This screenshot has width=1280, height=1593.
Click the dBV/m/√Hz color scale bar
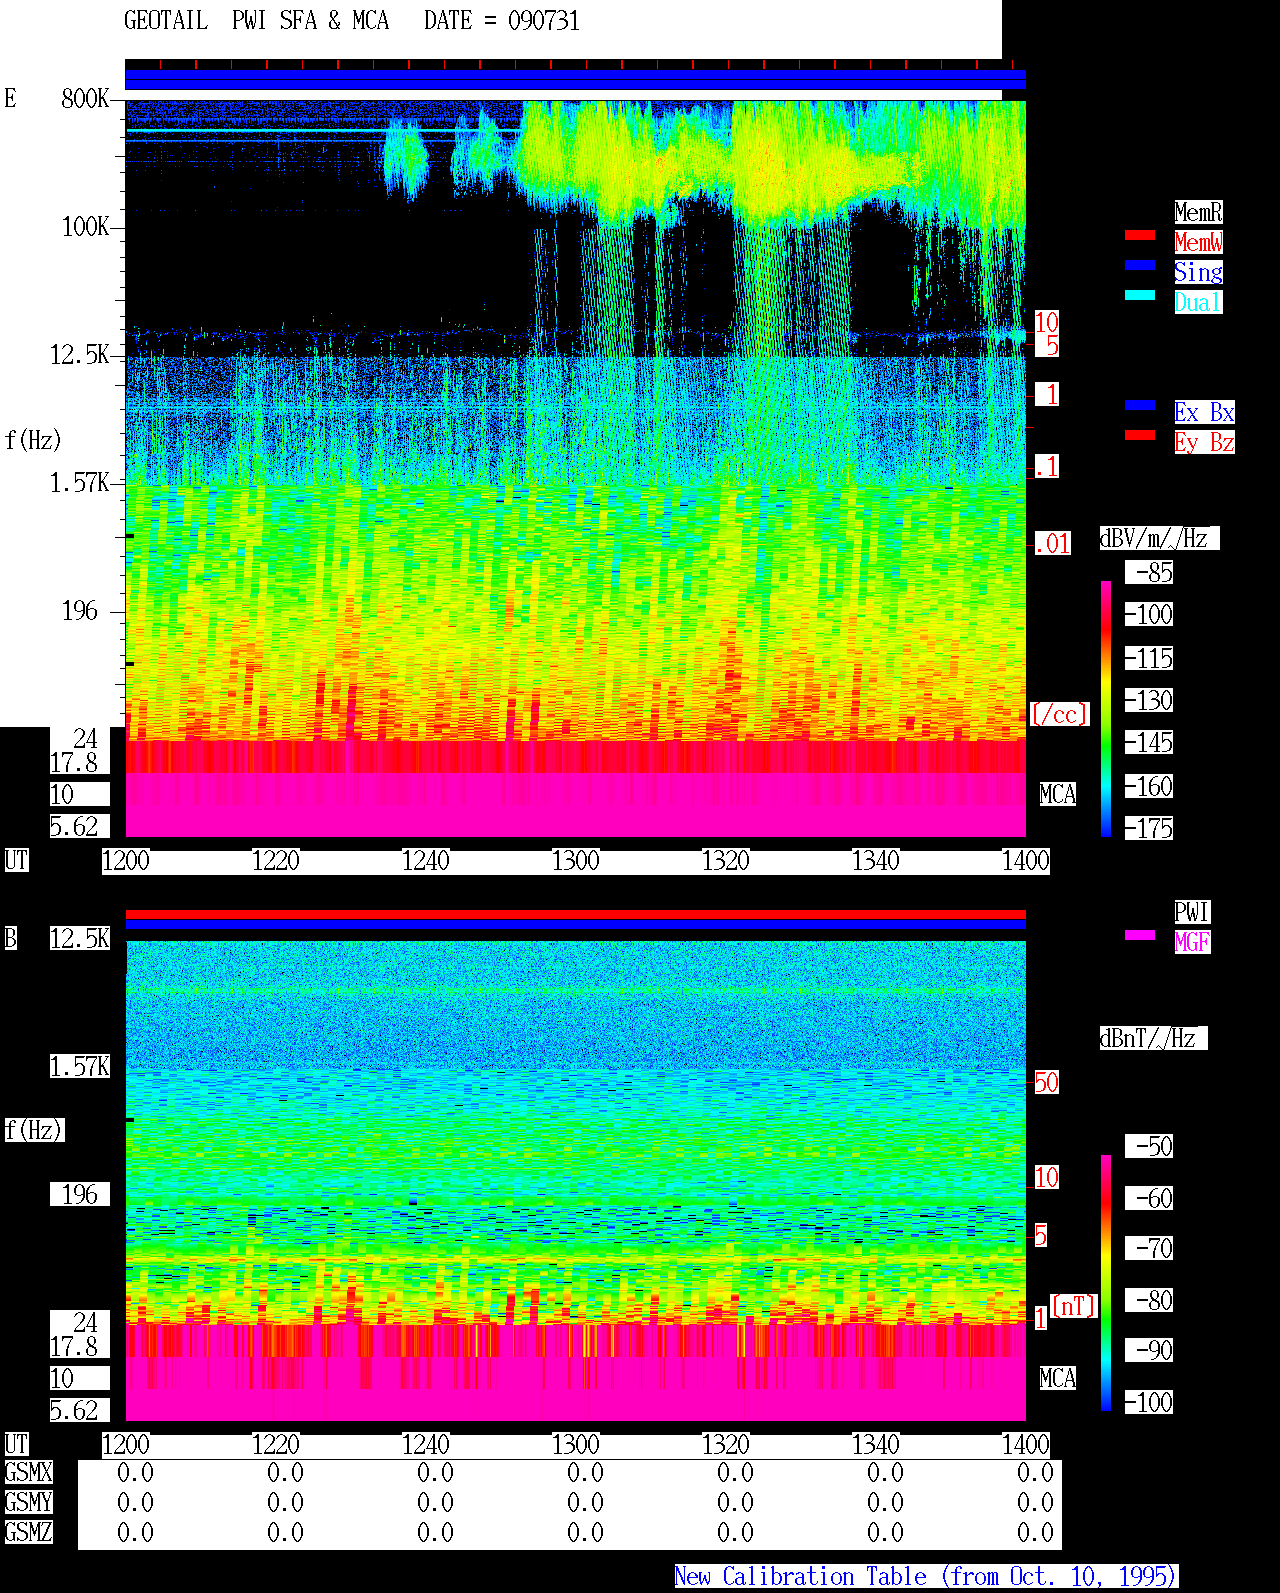coord(1106,708)
